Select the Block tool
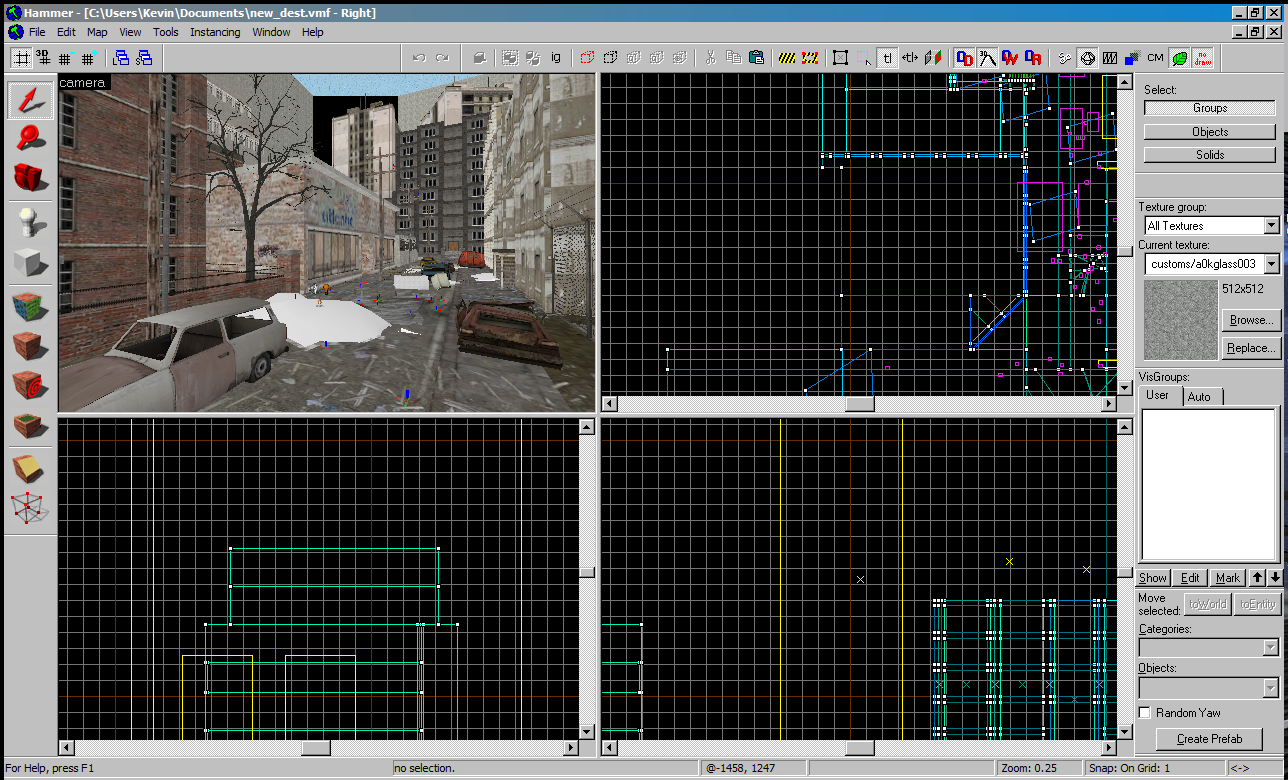This screenshot has width=1288, height=780. click(x=30, y=262)
